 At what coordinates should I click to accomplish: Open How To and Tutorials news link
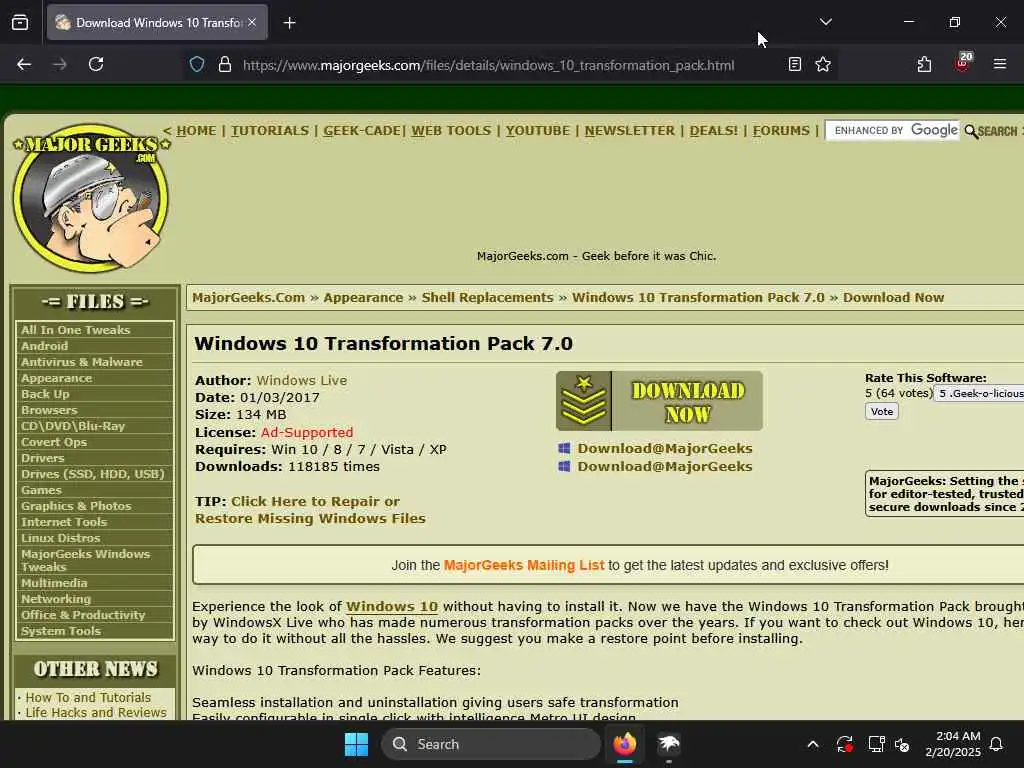[88, 697]
